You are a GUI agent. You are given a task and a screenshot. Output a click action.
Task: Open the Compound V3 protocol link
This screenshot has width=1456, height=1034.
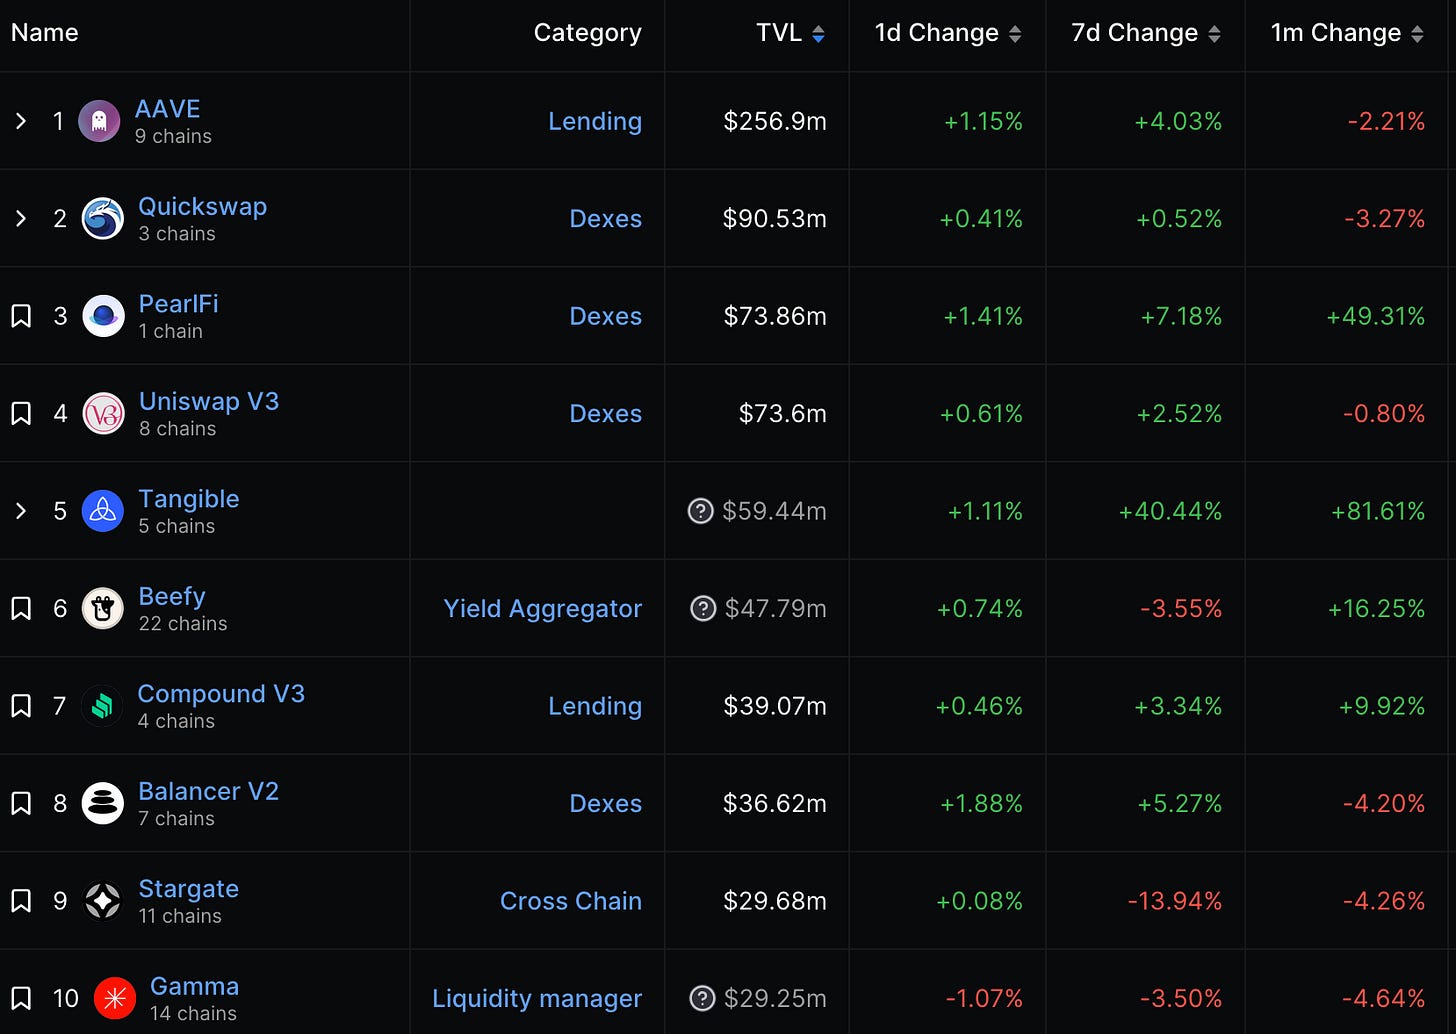pyautogui.click(x=221, y=694)
